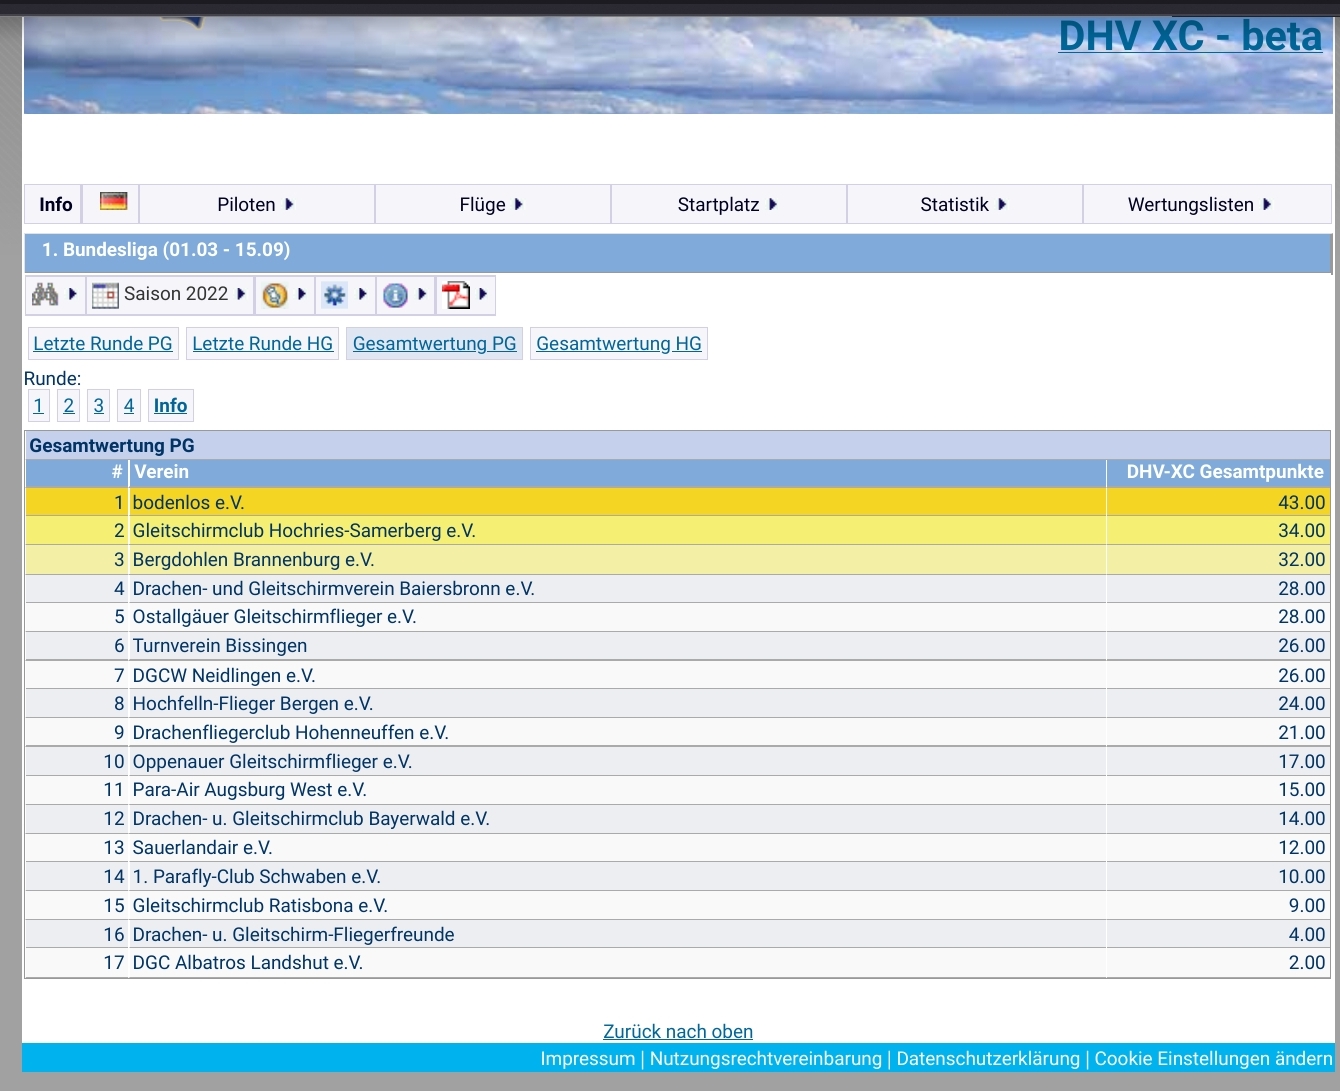Expand arrow beside the globe icon

[302, 294]
